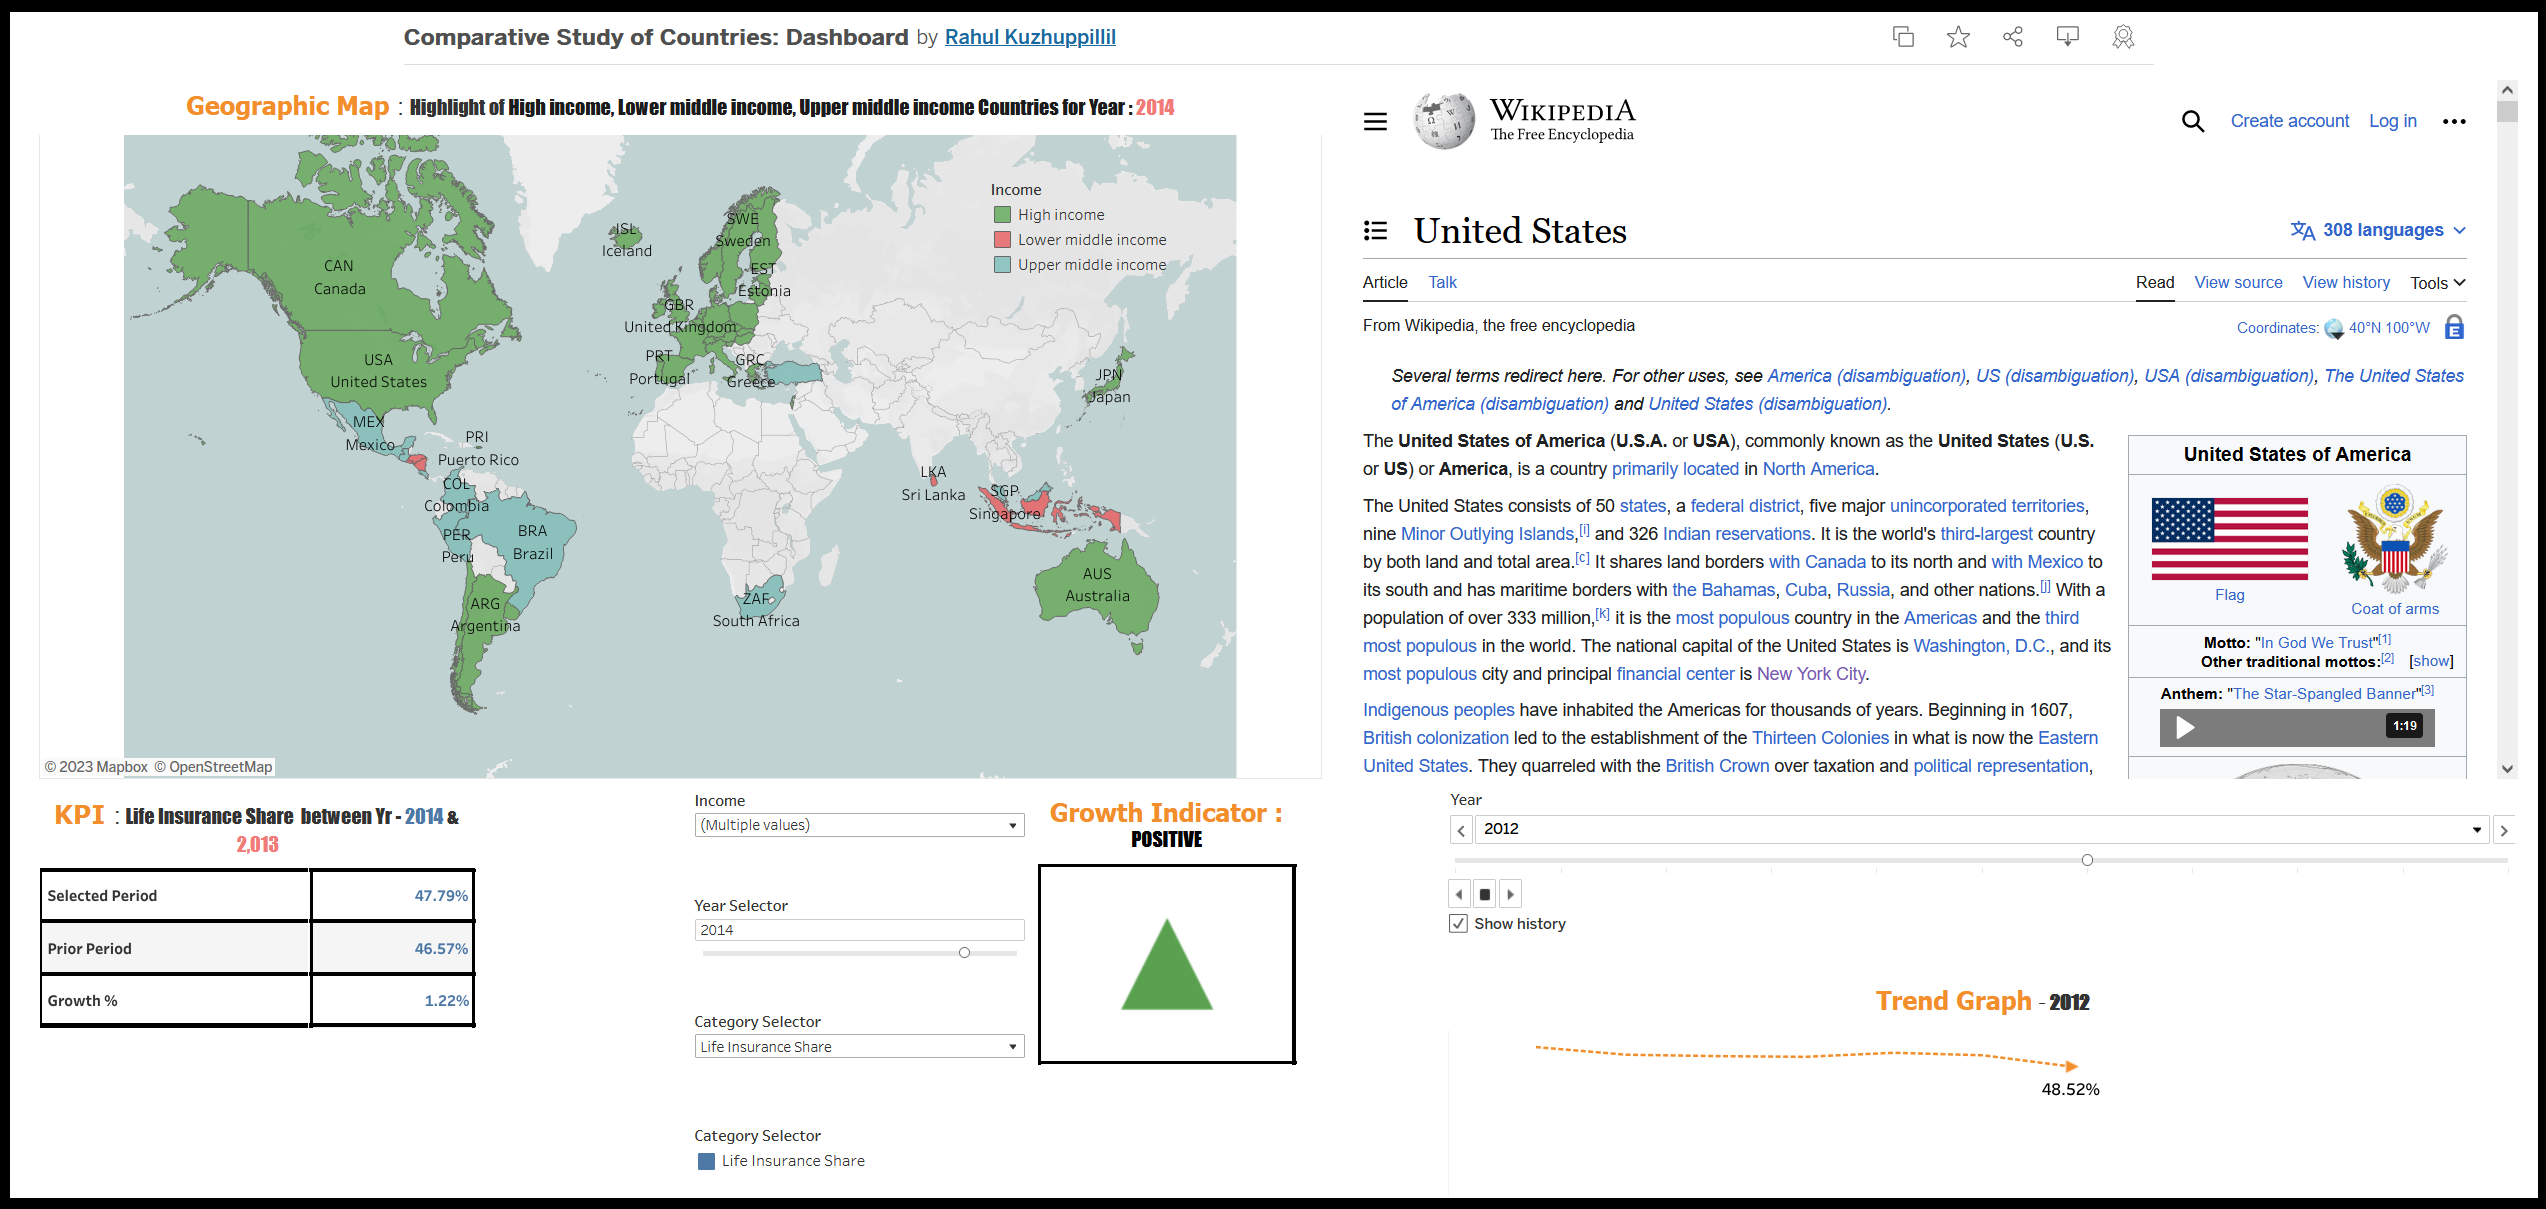This screenshot has height=1209, width=2546.
Task: Stop the Year animation playback
Action: 1485,894
